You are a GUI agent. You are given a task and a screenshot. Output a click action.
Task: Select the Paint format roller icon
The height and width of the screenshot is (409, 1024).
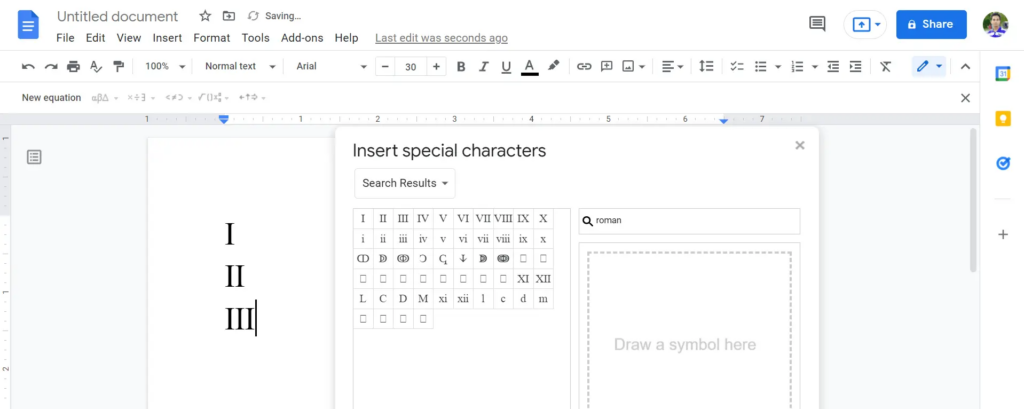(118, 66)
